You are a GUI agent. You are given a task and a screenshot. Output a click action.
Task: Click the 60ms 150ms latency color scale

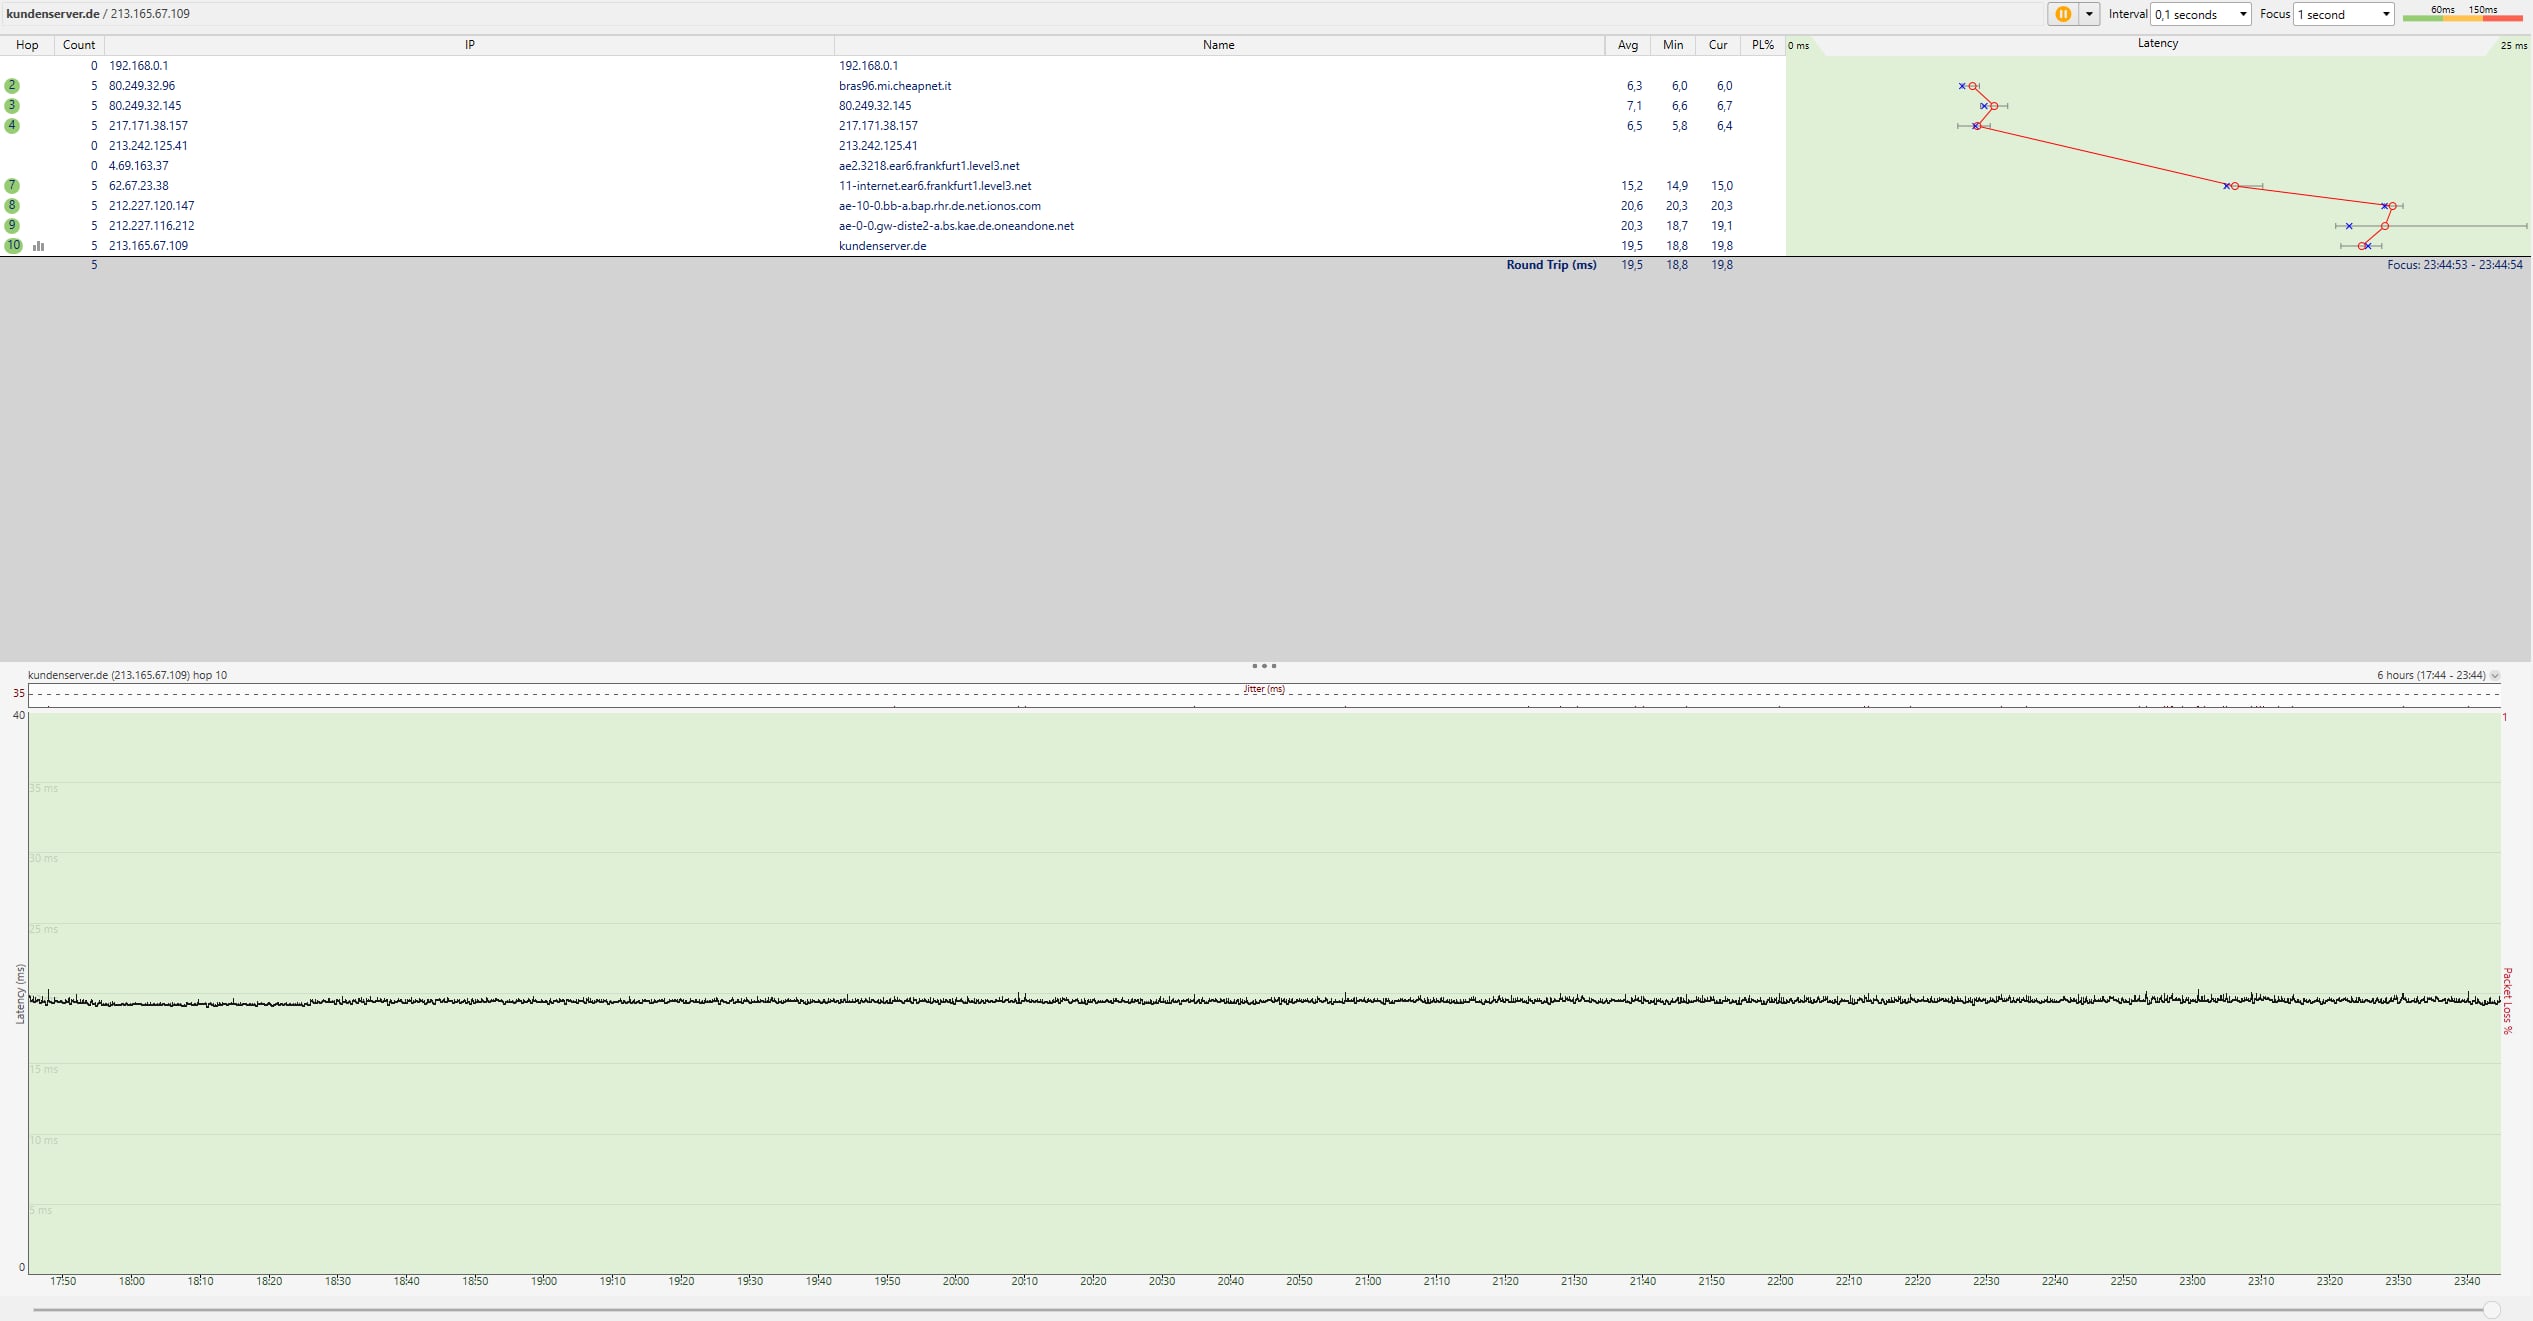coord(2463,14)
